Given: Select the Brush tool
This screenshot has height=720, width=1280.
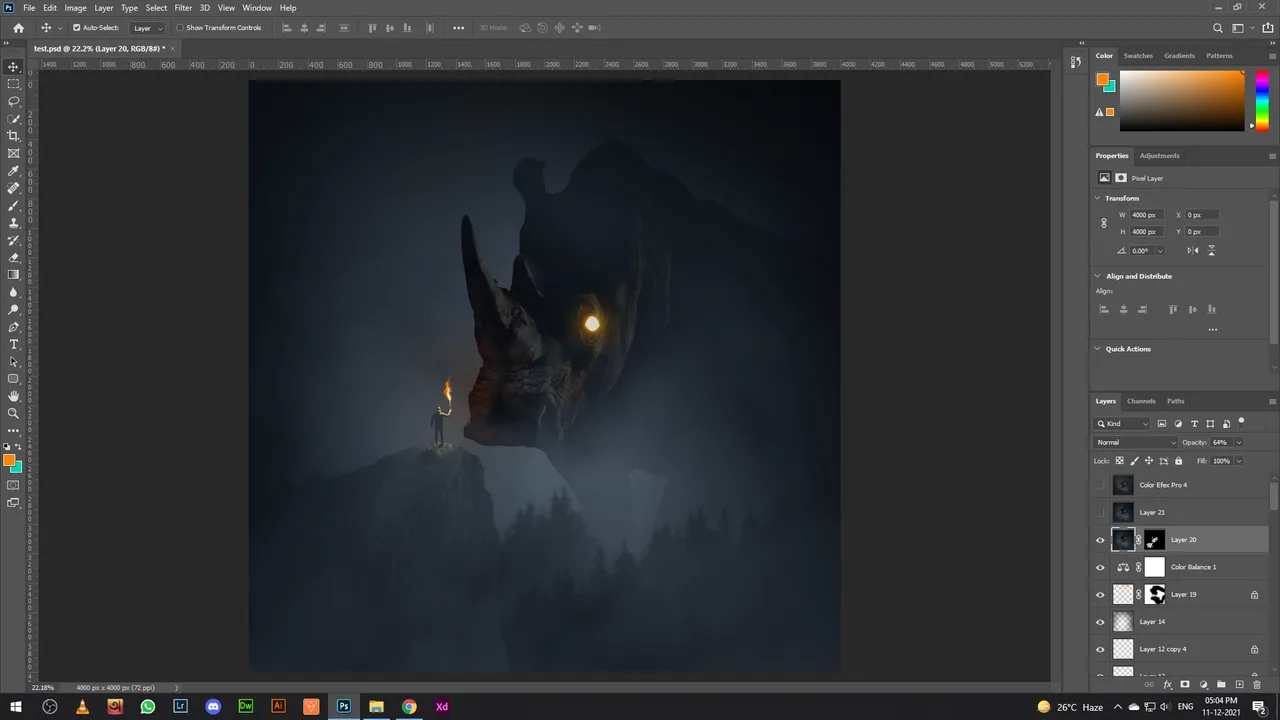Looking at the screenshot, I should (13, 205).
